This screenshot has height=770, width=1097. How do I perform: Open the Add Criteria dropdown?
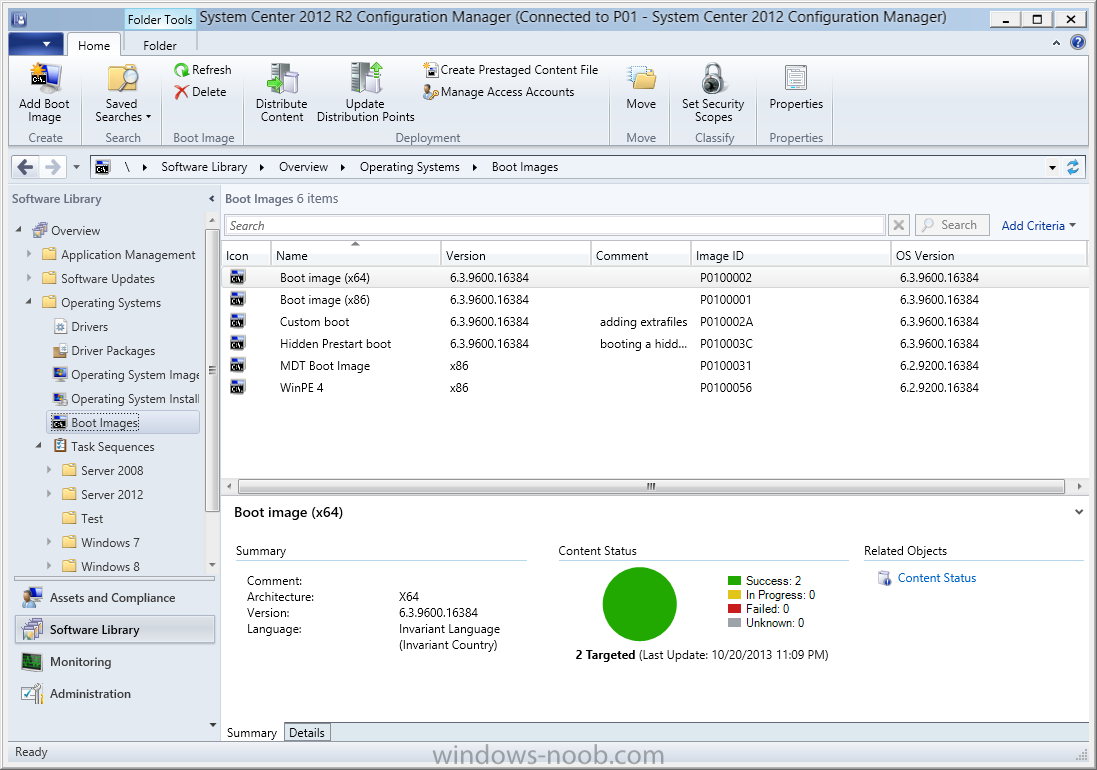(x=1039, y=225)
